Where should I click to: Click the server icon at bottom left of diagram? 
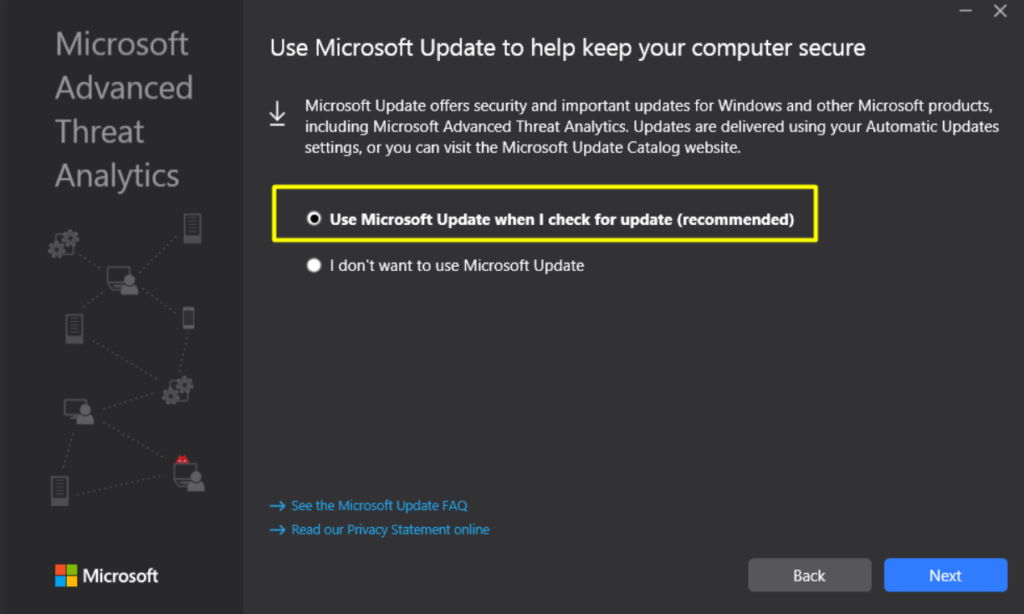click(x=59, y=491)
